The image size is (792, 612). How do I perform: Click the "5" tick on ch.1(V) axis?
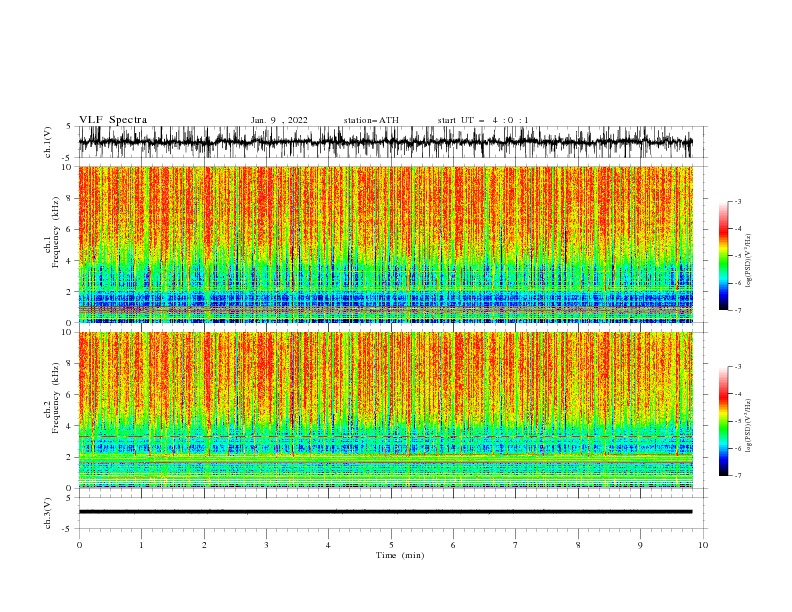69,126
